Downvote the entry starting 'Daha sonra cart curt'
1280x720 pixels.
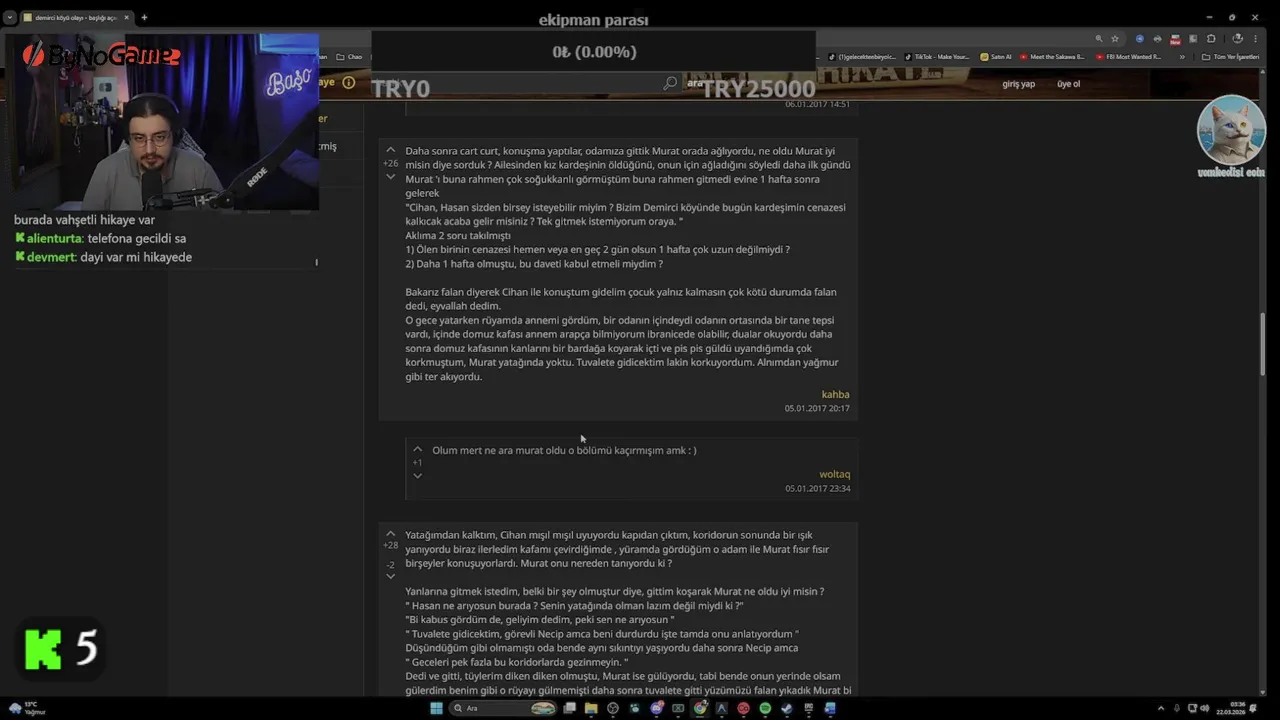[390, 177]
